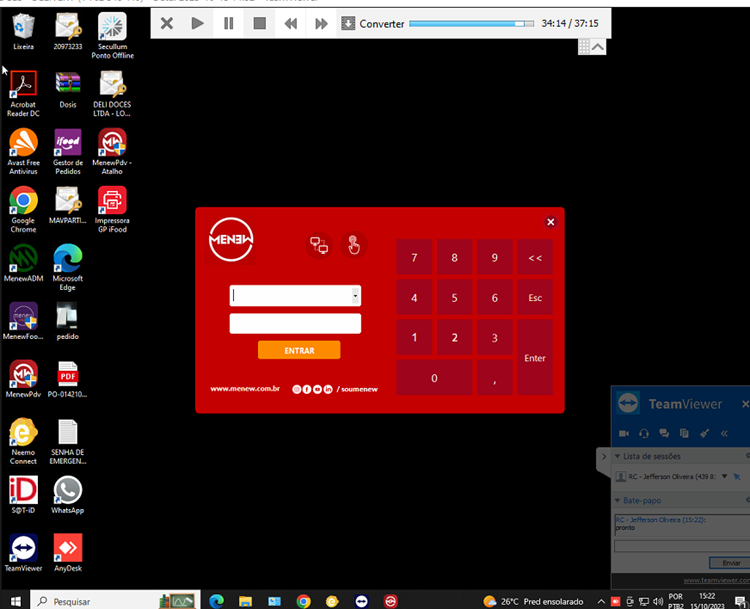The height and width of the screenshot is (609, 750).
Task: Open Neemo Connect shortcut
Action: [23, 441]
